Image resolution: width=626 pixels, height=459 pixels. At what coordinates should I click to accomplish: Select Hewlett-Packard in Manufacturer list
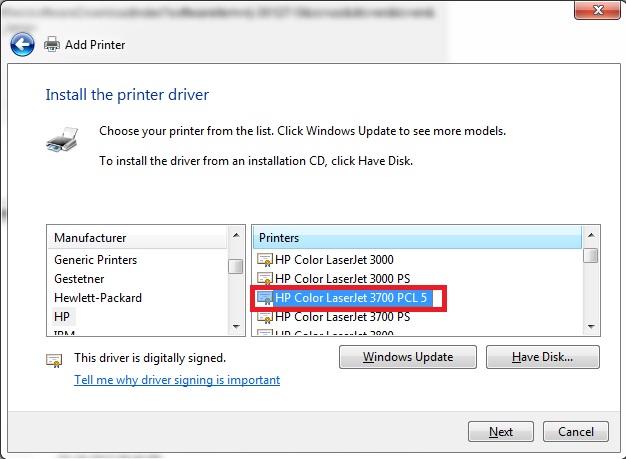(98, 298)
